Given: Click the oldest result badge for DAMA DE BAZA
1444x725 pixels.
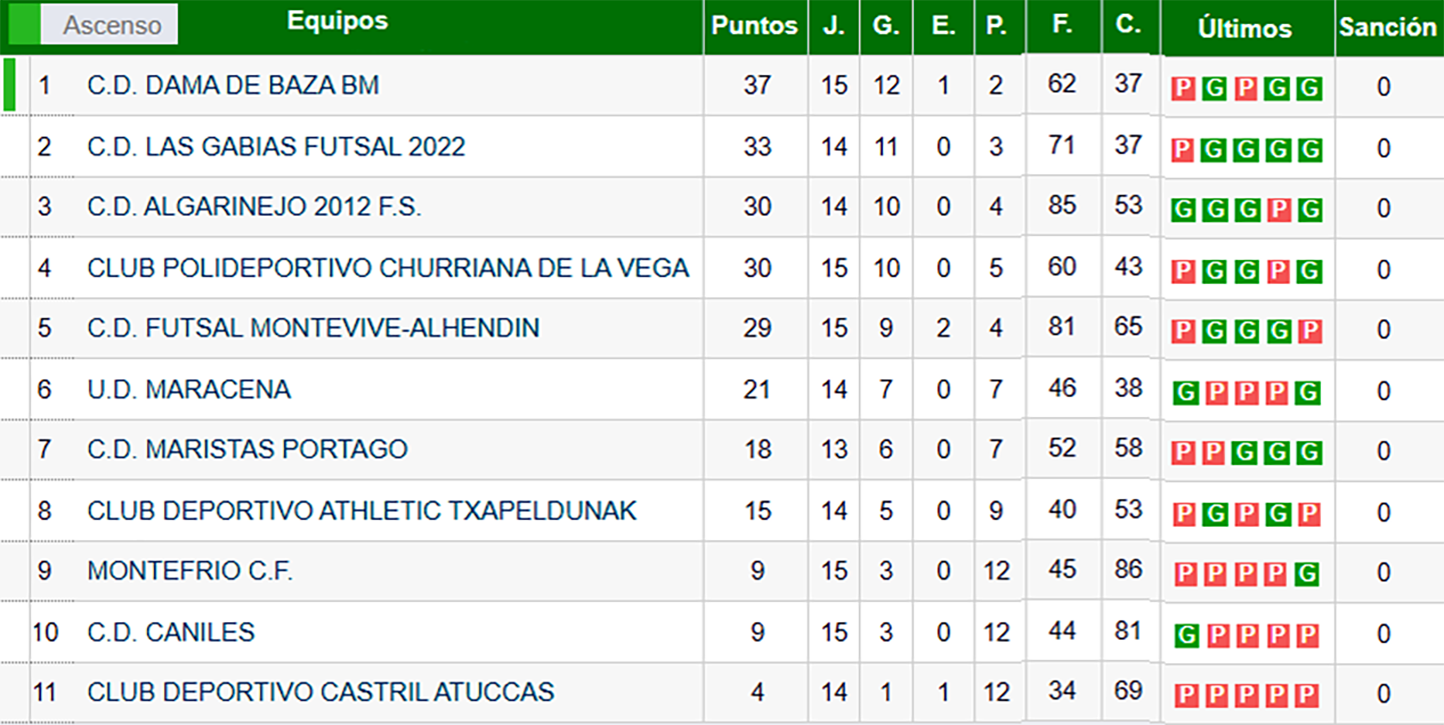Looking at the screenshot, I should (x=1183, y=89).
